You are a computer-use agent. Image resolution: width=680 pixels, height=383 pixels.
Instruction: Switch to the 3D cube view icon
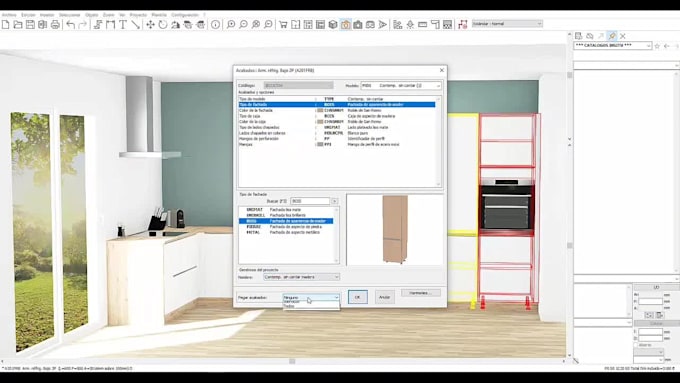coord(333,25)
